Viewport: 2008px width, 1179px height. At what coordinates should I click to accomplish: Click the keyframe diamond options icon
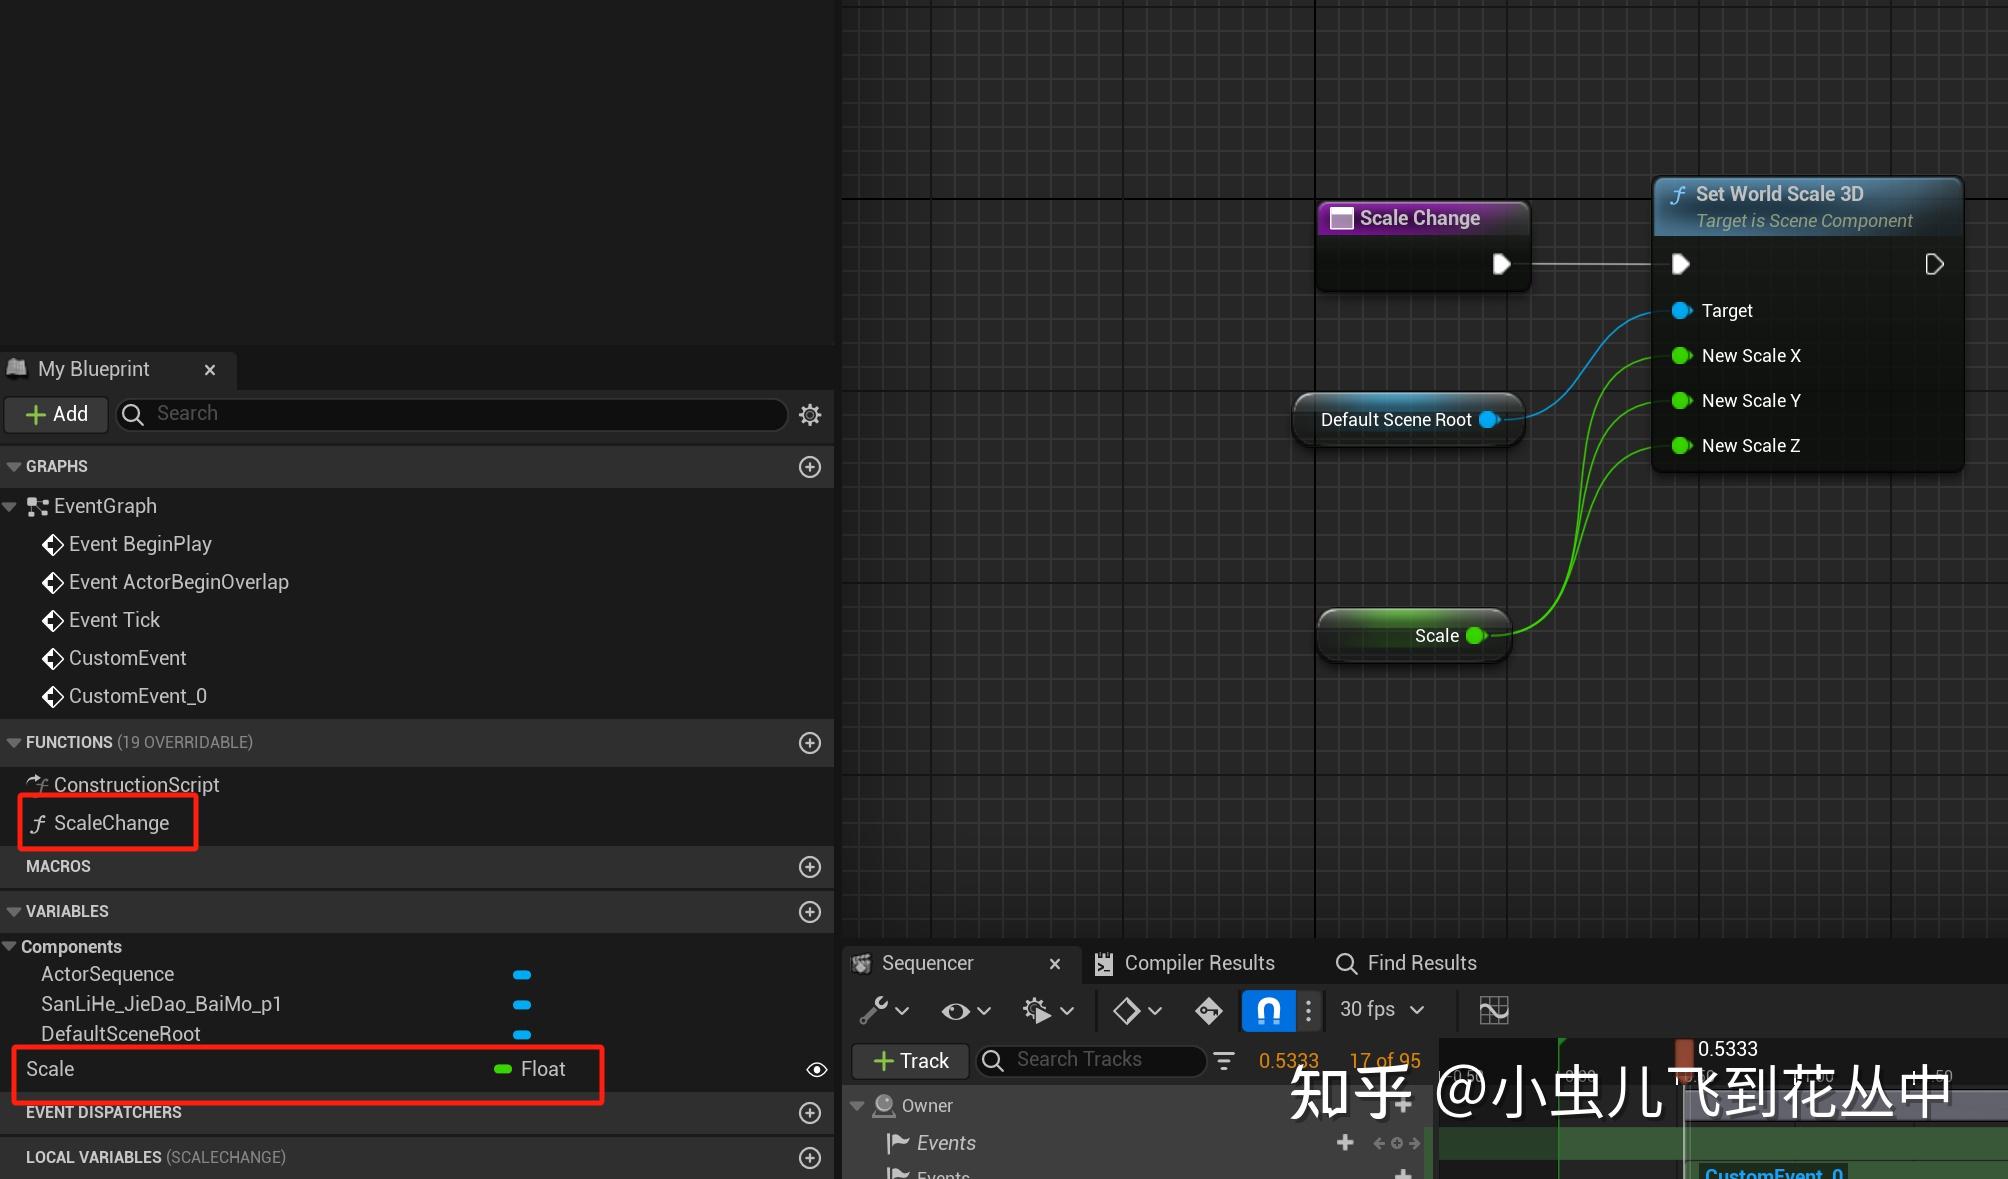[x=1127, y=1010]
